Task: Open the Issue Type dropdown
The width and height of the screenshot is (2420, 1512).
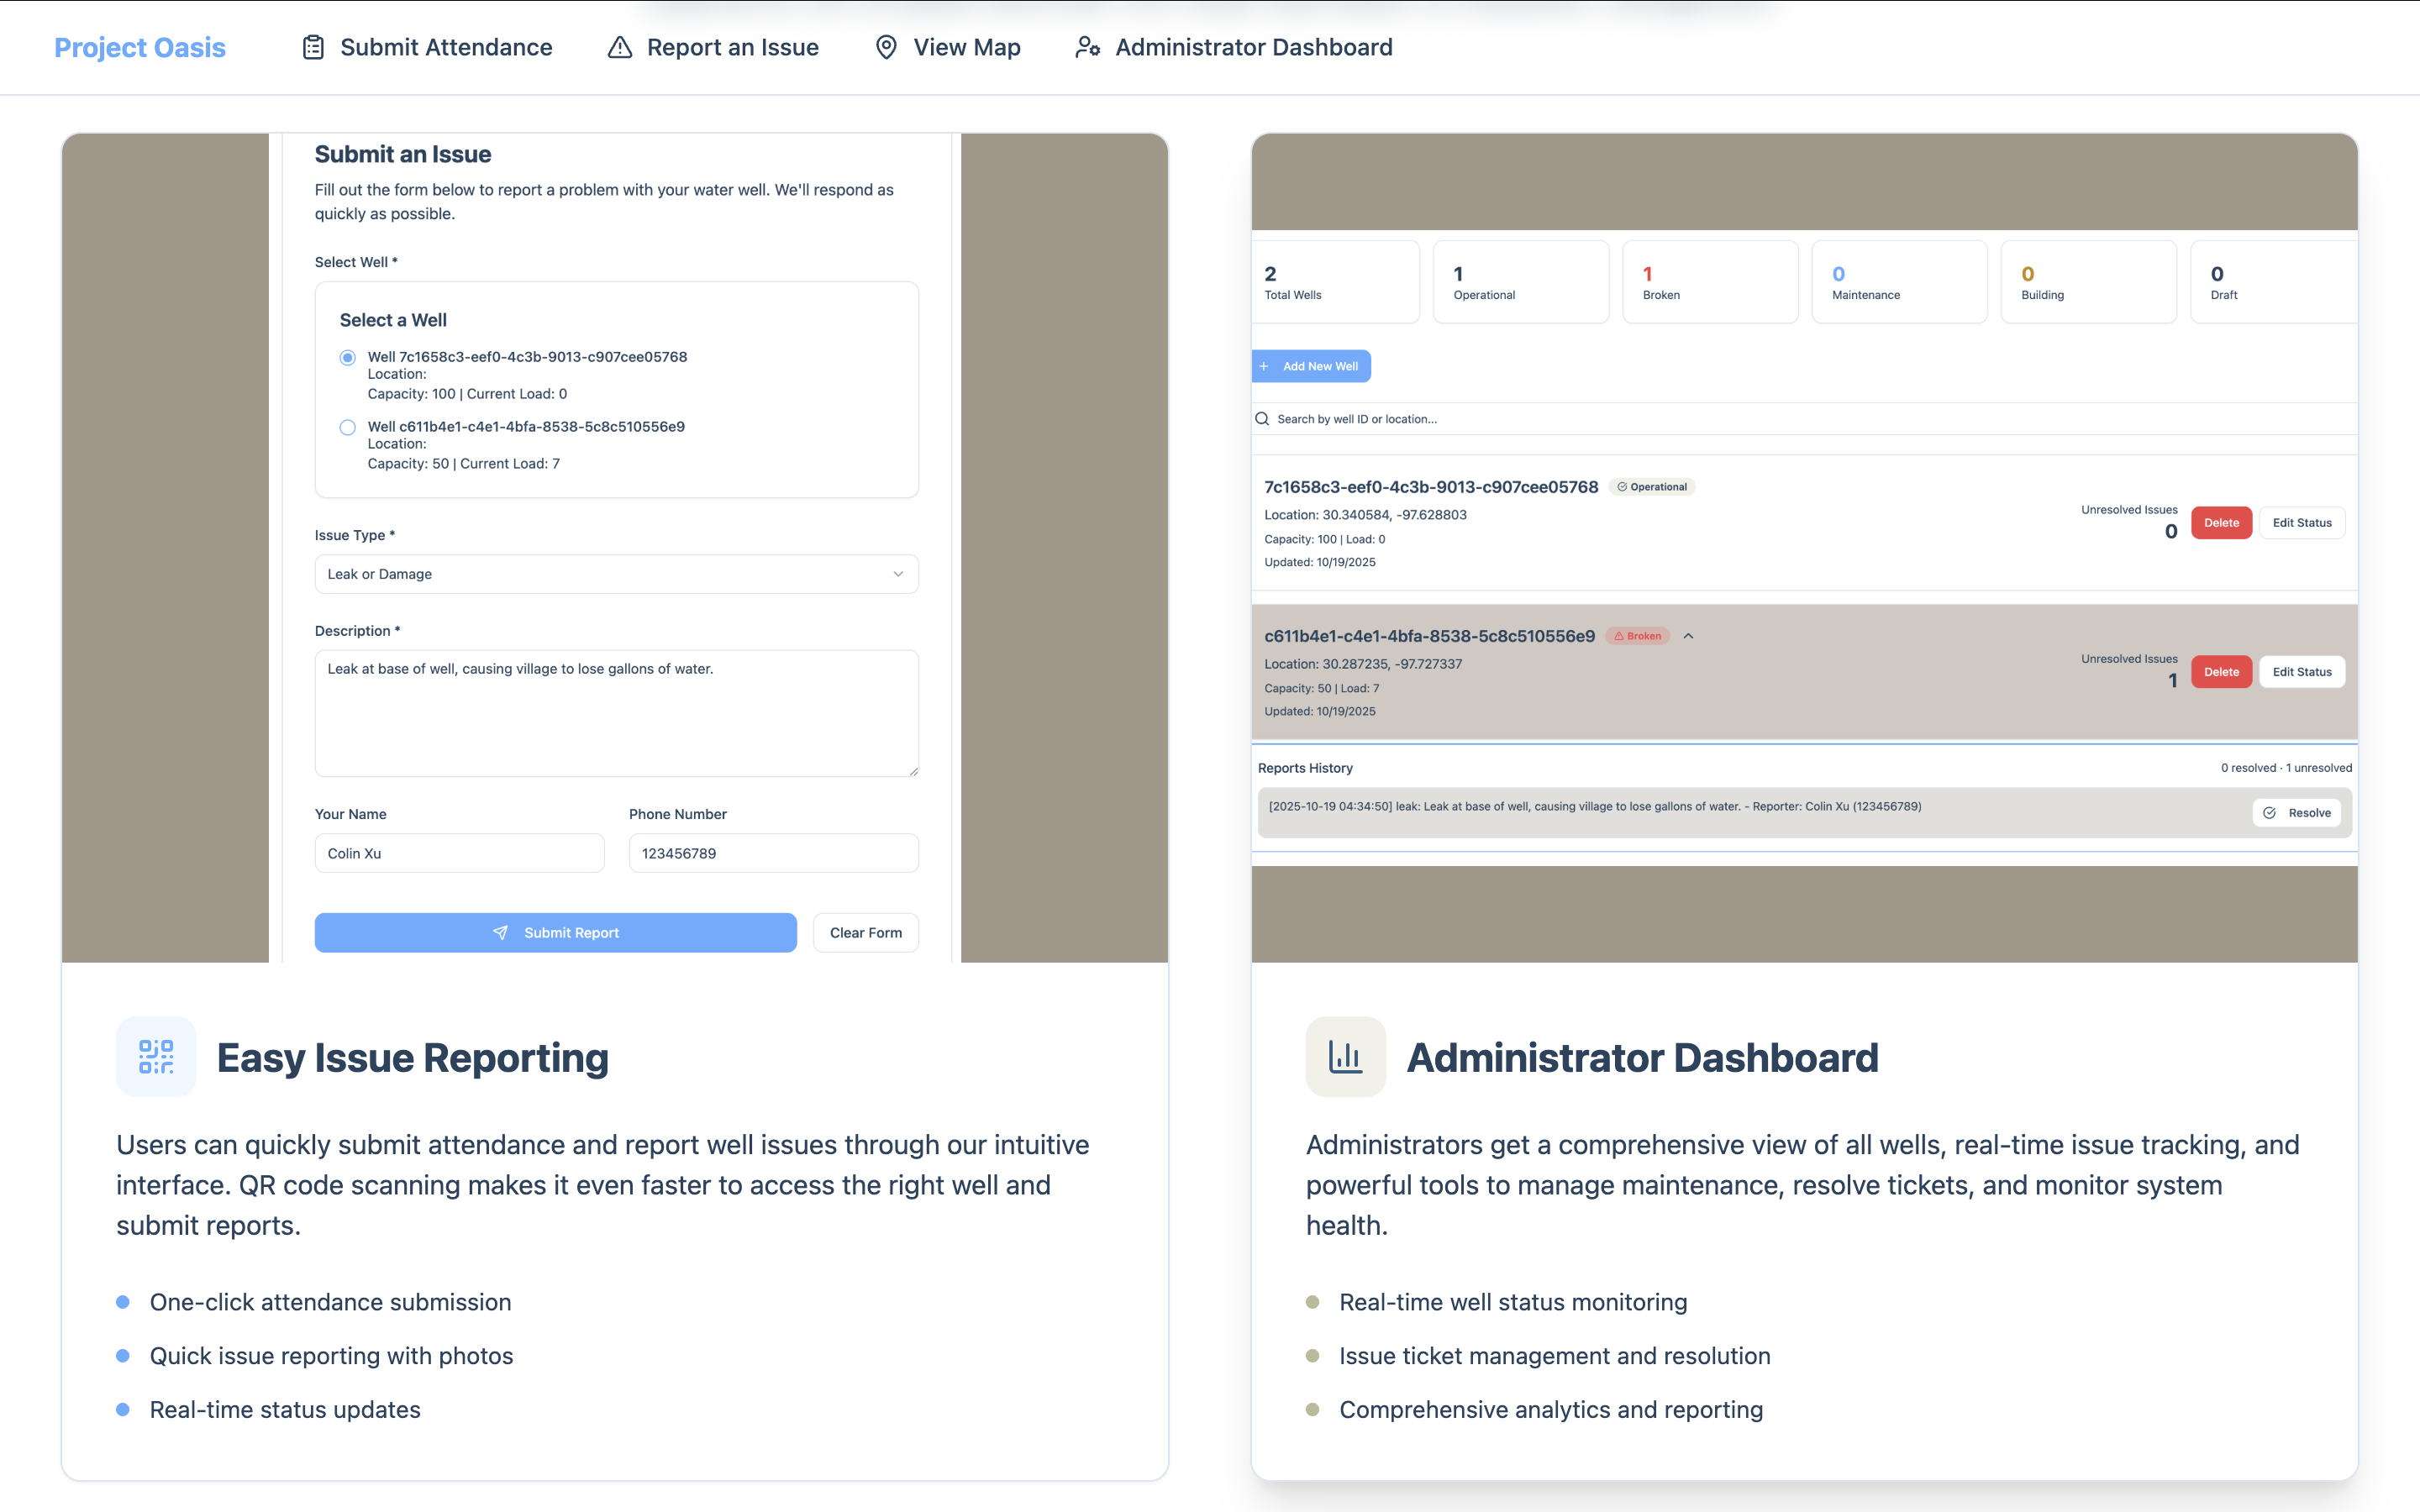Action: point(616,574)
